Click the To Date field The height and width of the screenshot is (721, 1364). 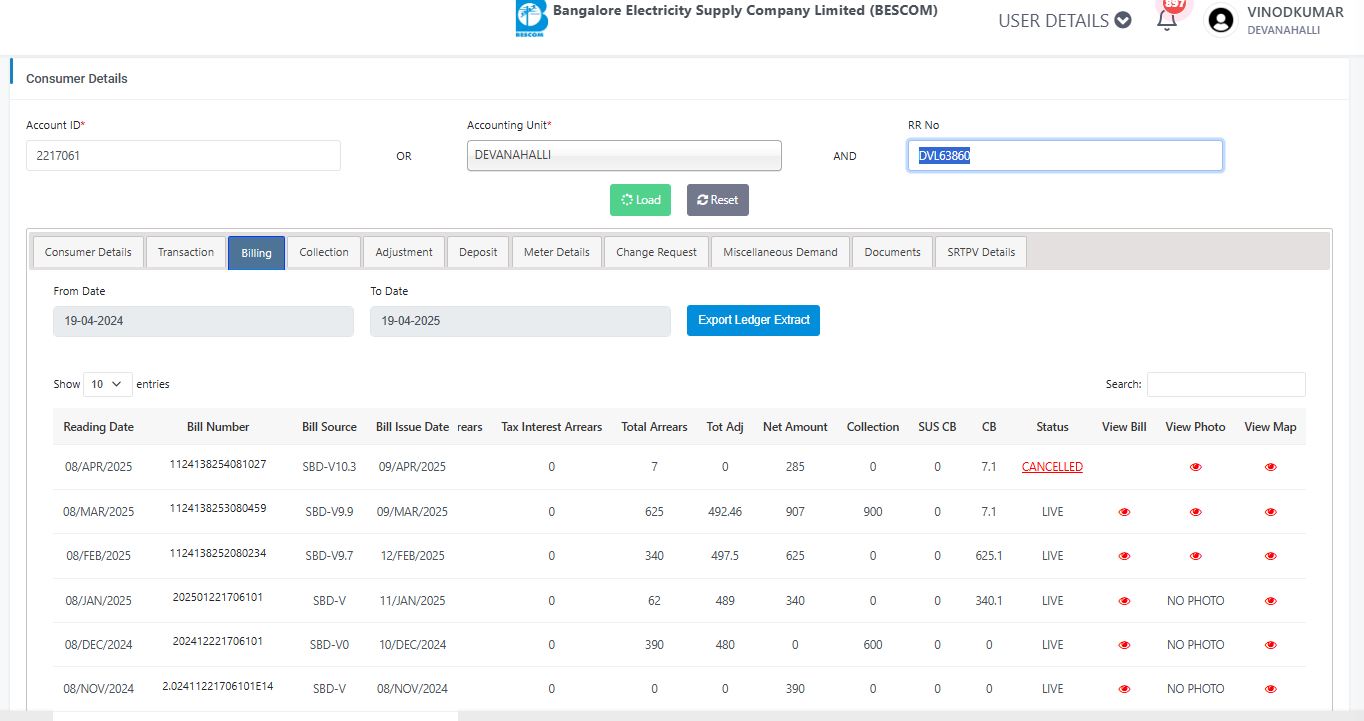[520, 321]
